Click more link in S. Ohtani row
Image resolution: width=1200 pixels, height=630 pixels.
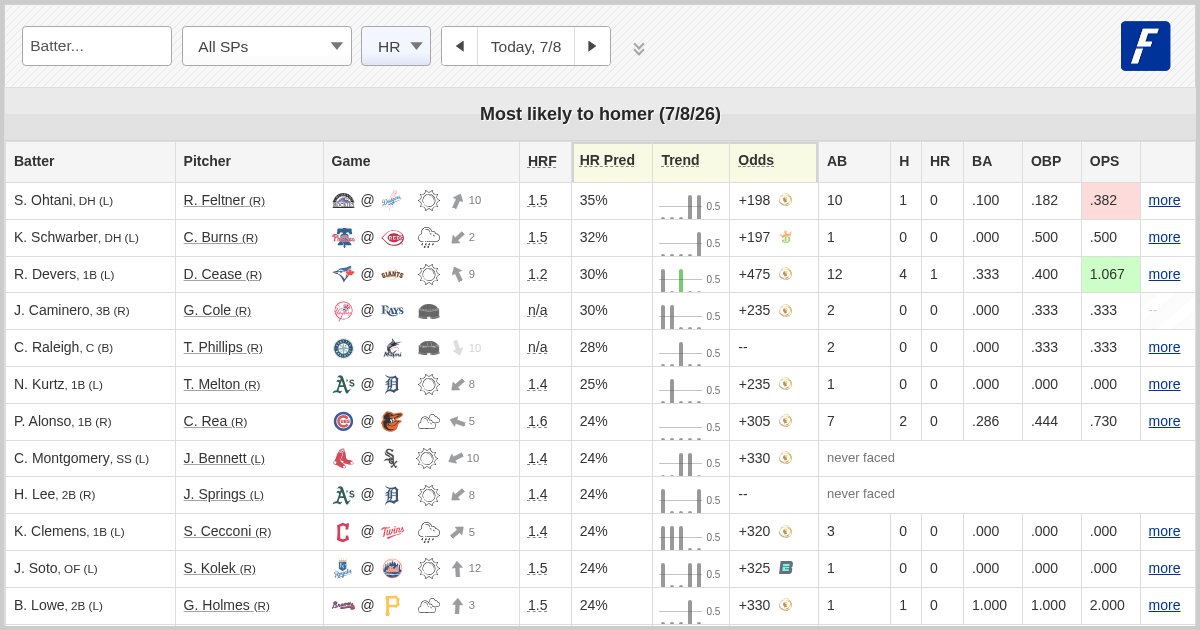1164,200
